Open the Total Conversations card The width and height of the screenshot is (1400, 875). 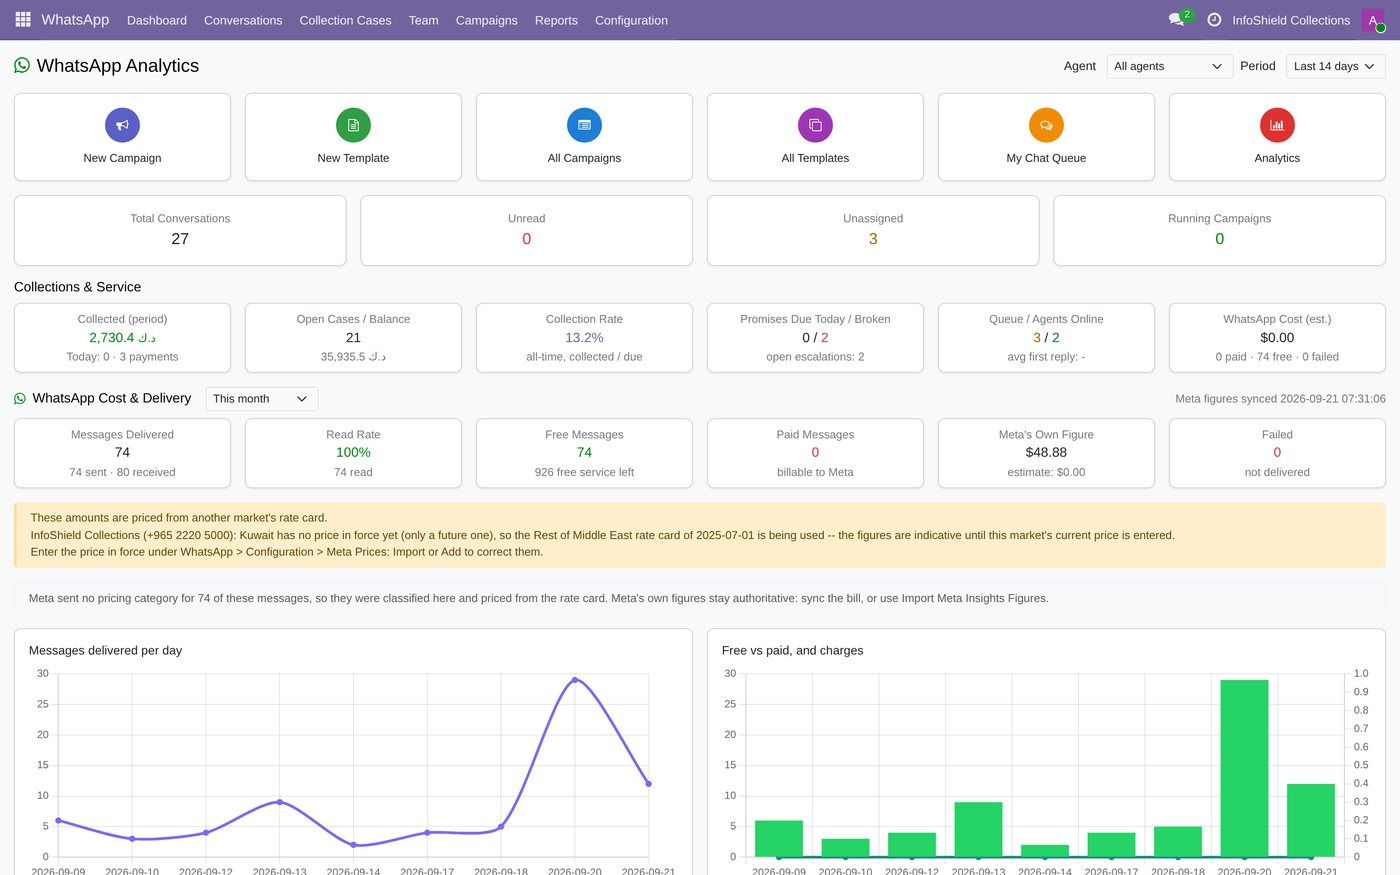click(180, 230)
